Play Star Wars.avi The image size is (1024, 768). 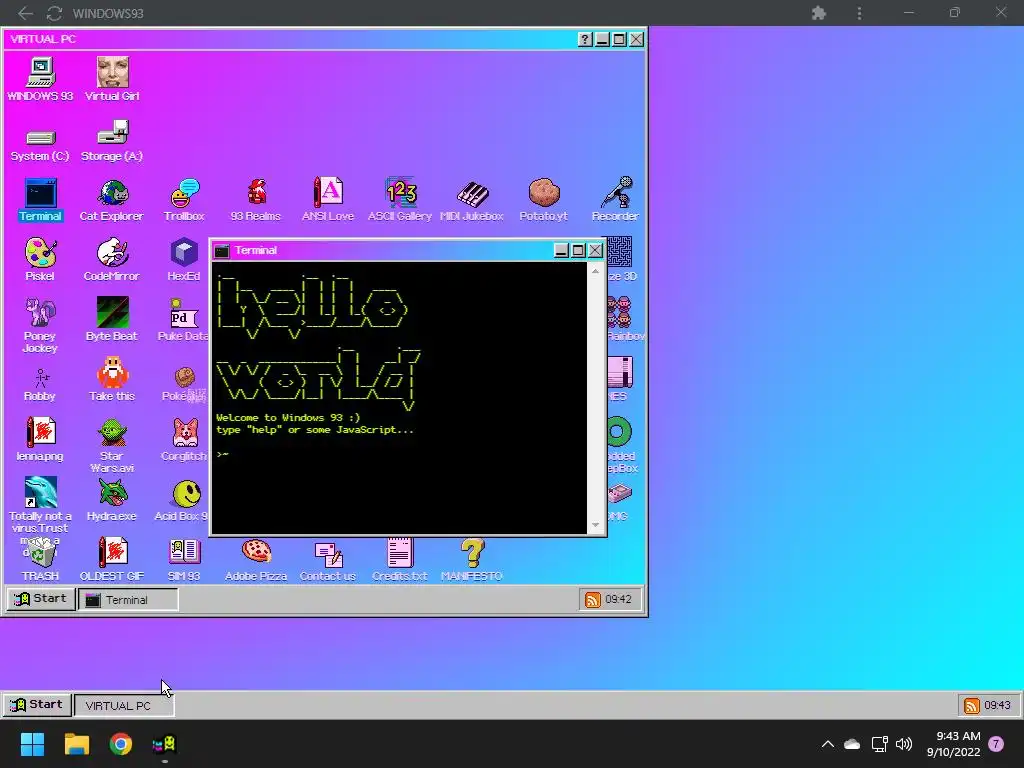(x=112, y=445)
